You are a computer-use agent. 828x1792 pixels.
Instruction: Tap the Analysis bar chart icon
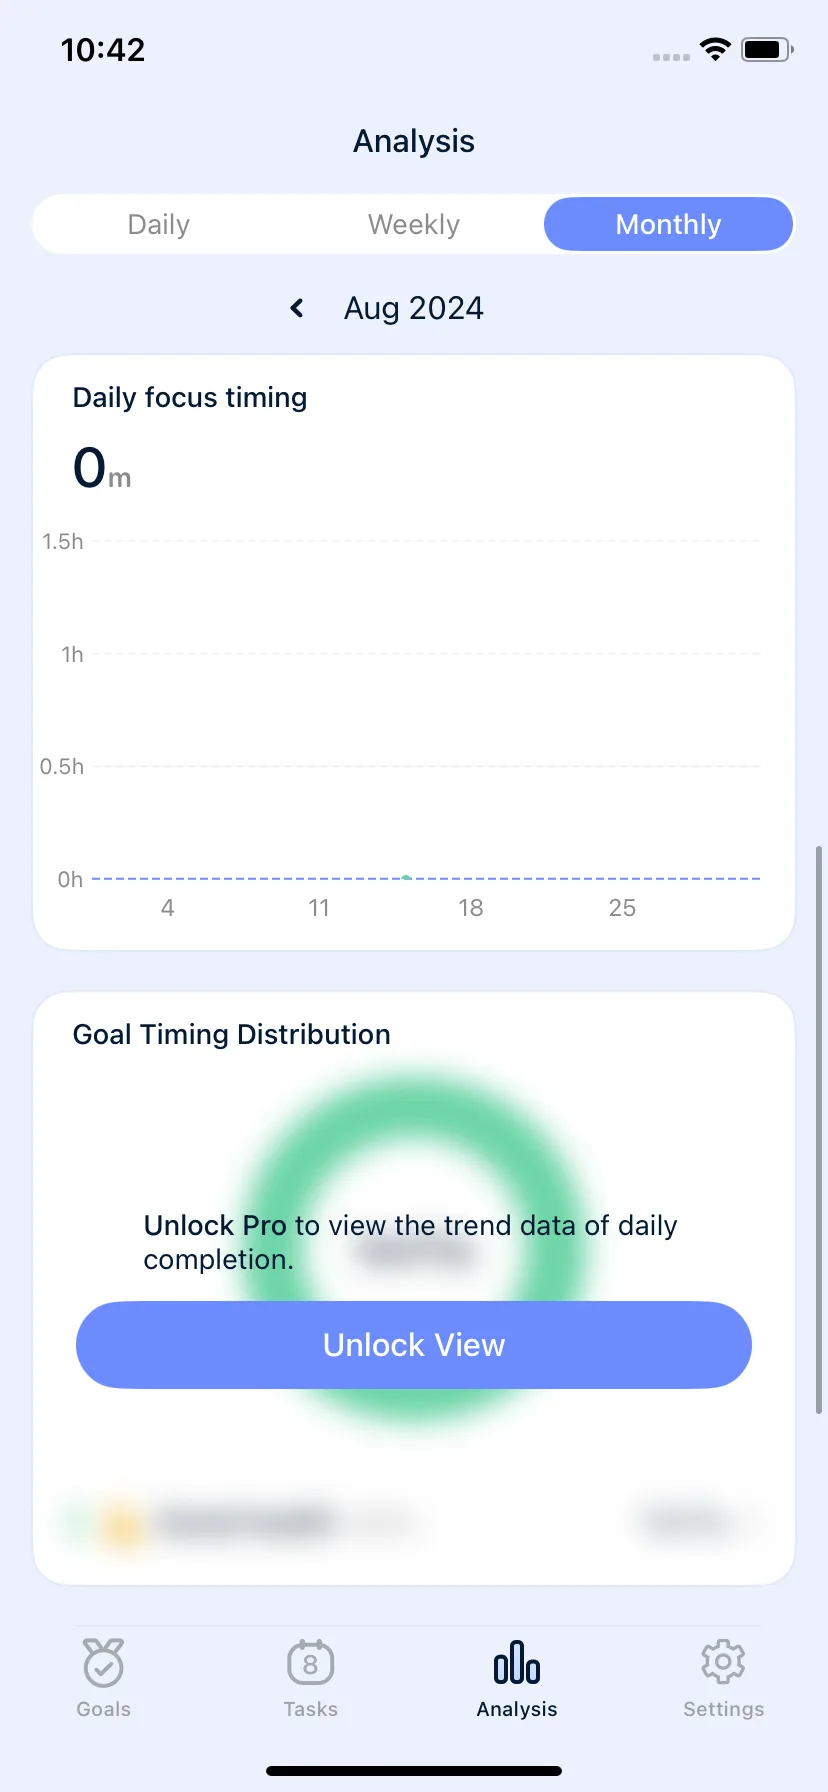tap(517, 1662)
